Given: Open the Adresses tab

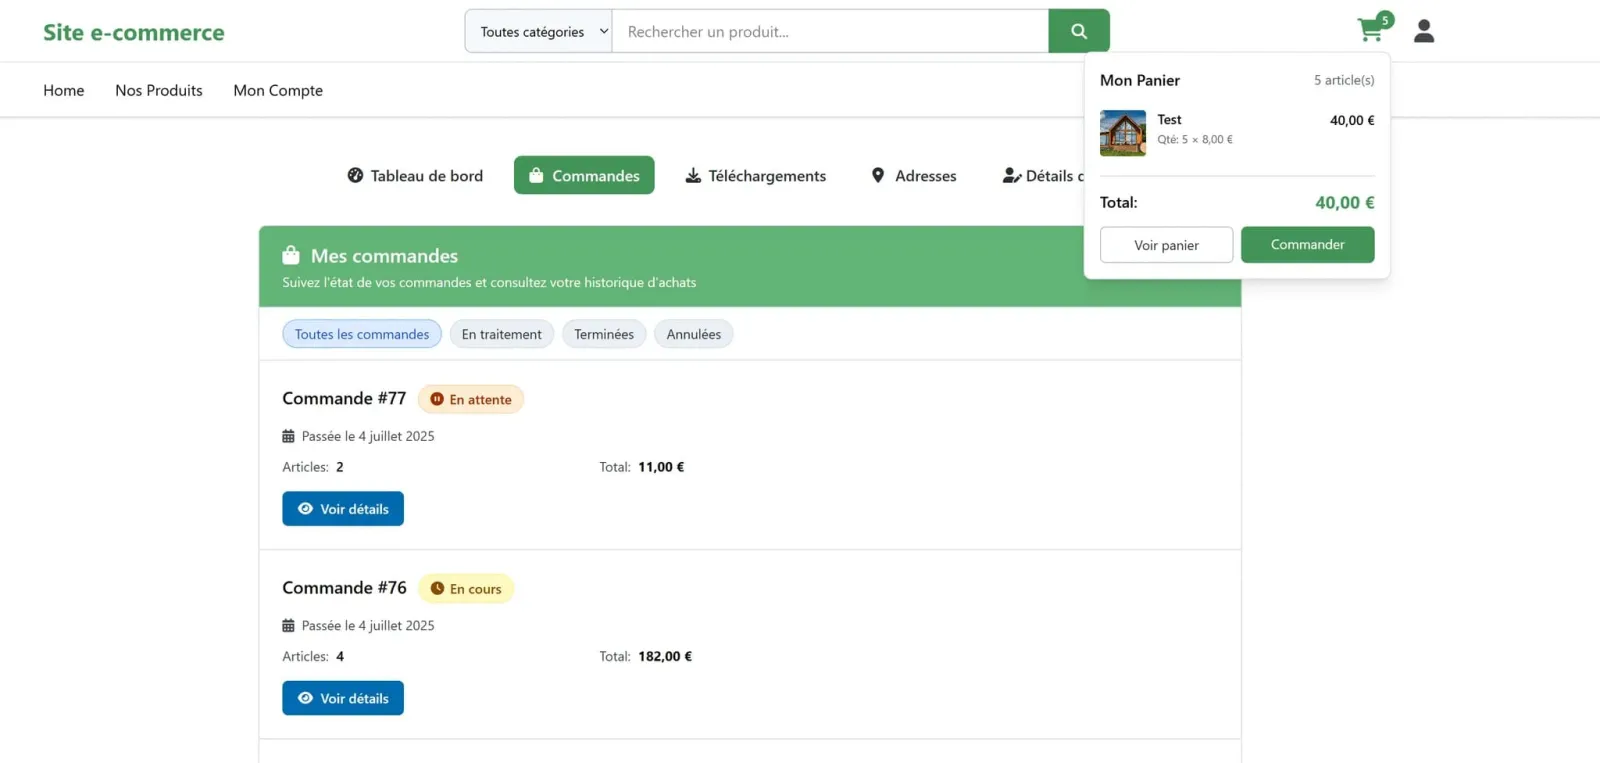Looking at the screenshot, I should pyautogui.click(x=914, y=176).
